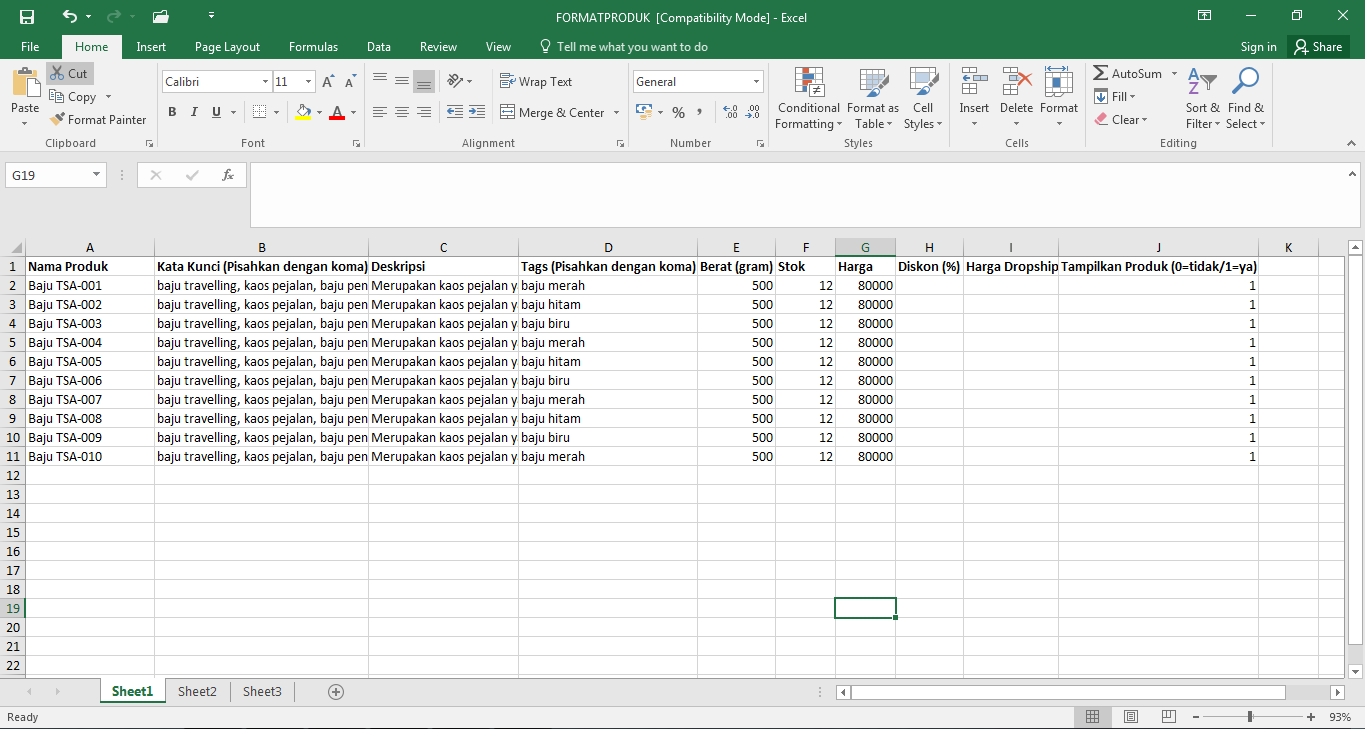
Task: Open Sort & Filter options
Action: [1202, 98]
